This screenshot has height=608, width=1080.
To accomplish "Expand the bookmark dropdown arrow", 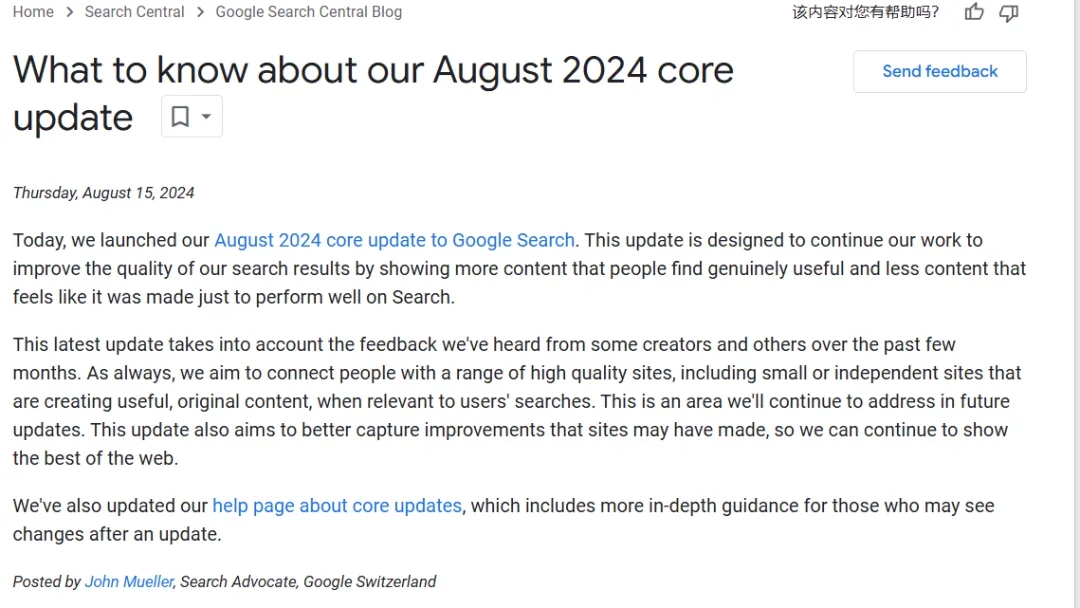I will click(x=206, y=117).
